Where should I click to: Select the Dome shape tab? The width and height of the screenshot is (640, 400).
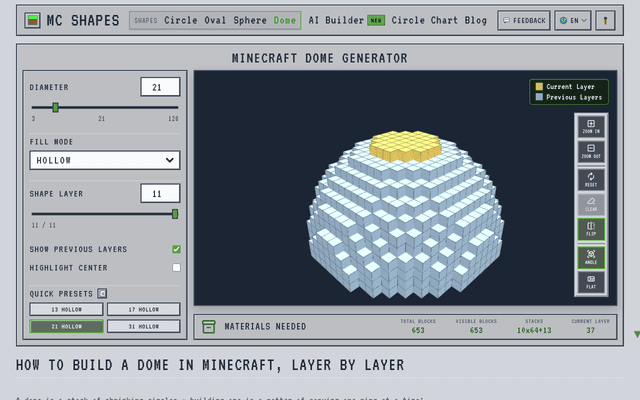pos(284,20)
